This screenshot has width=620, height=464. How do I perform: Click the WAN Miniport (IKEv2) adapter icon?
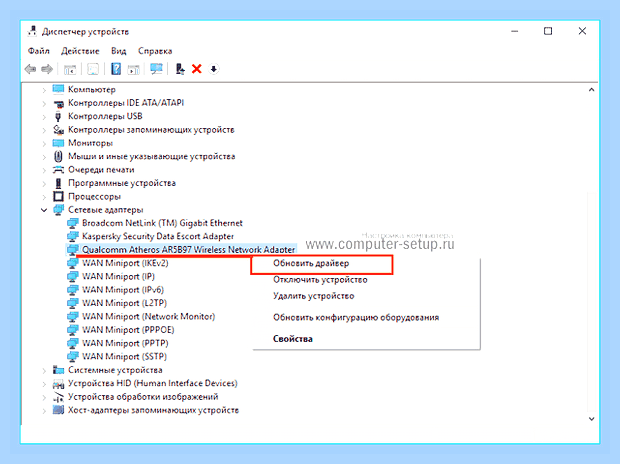click(72, 263)
